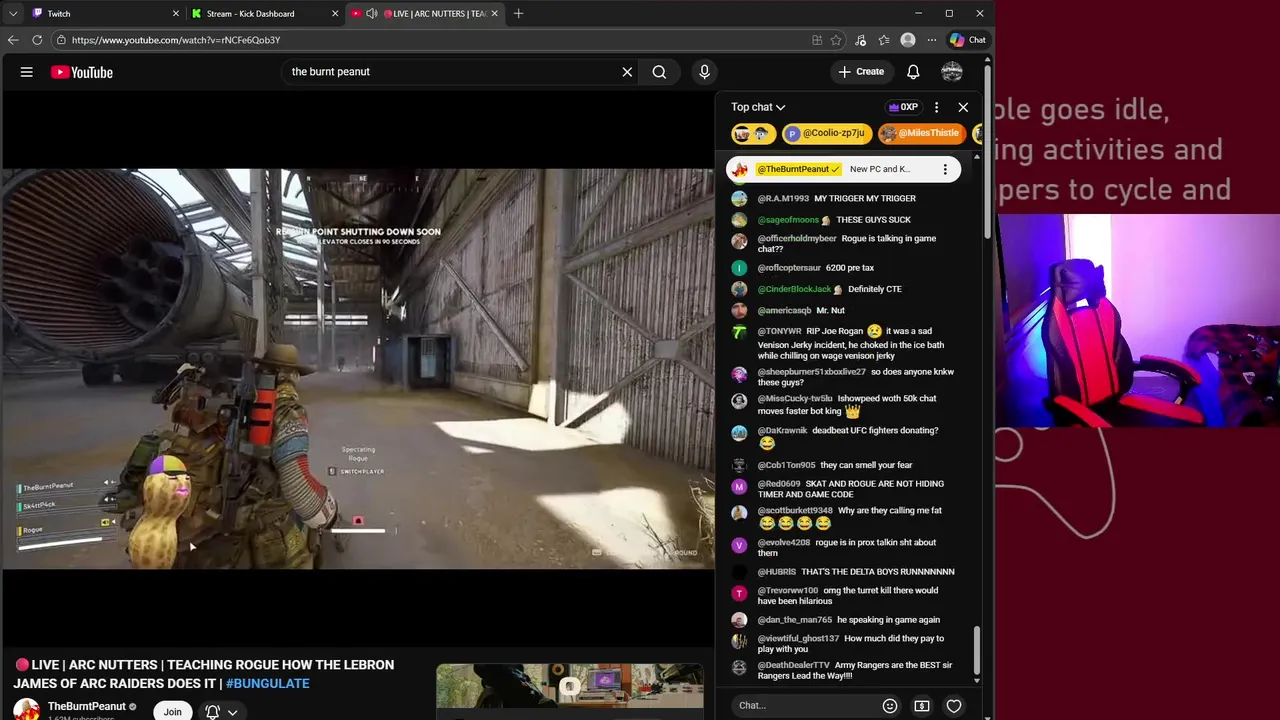Open the emoji picker in chat

(890, 706)
